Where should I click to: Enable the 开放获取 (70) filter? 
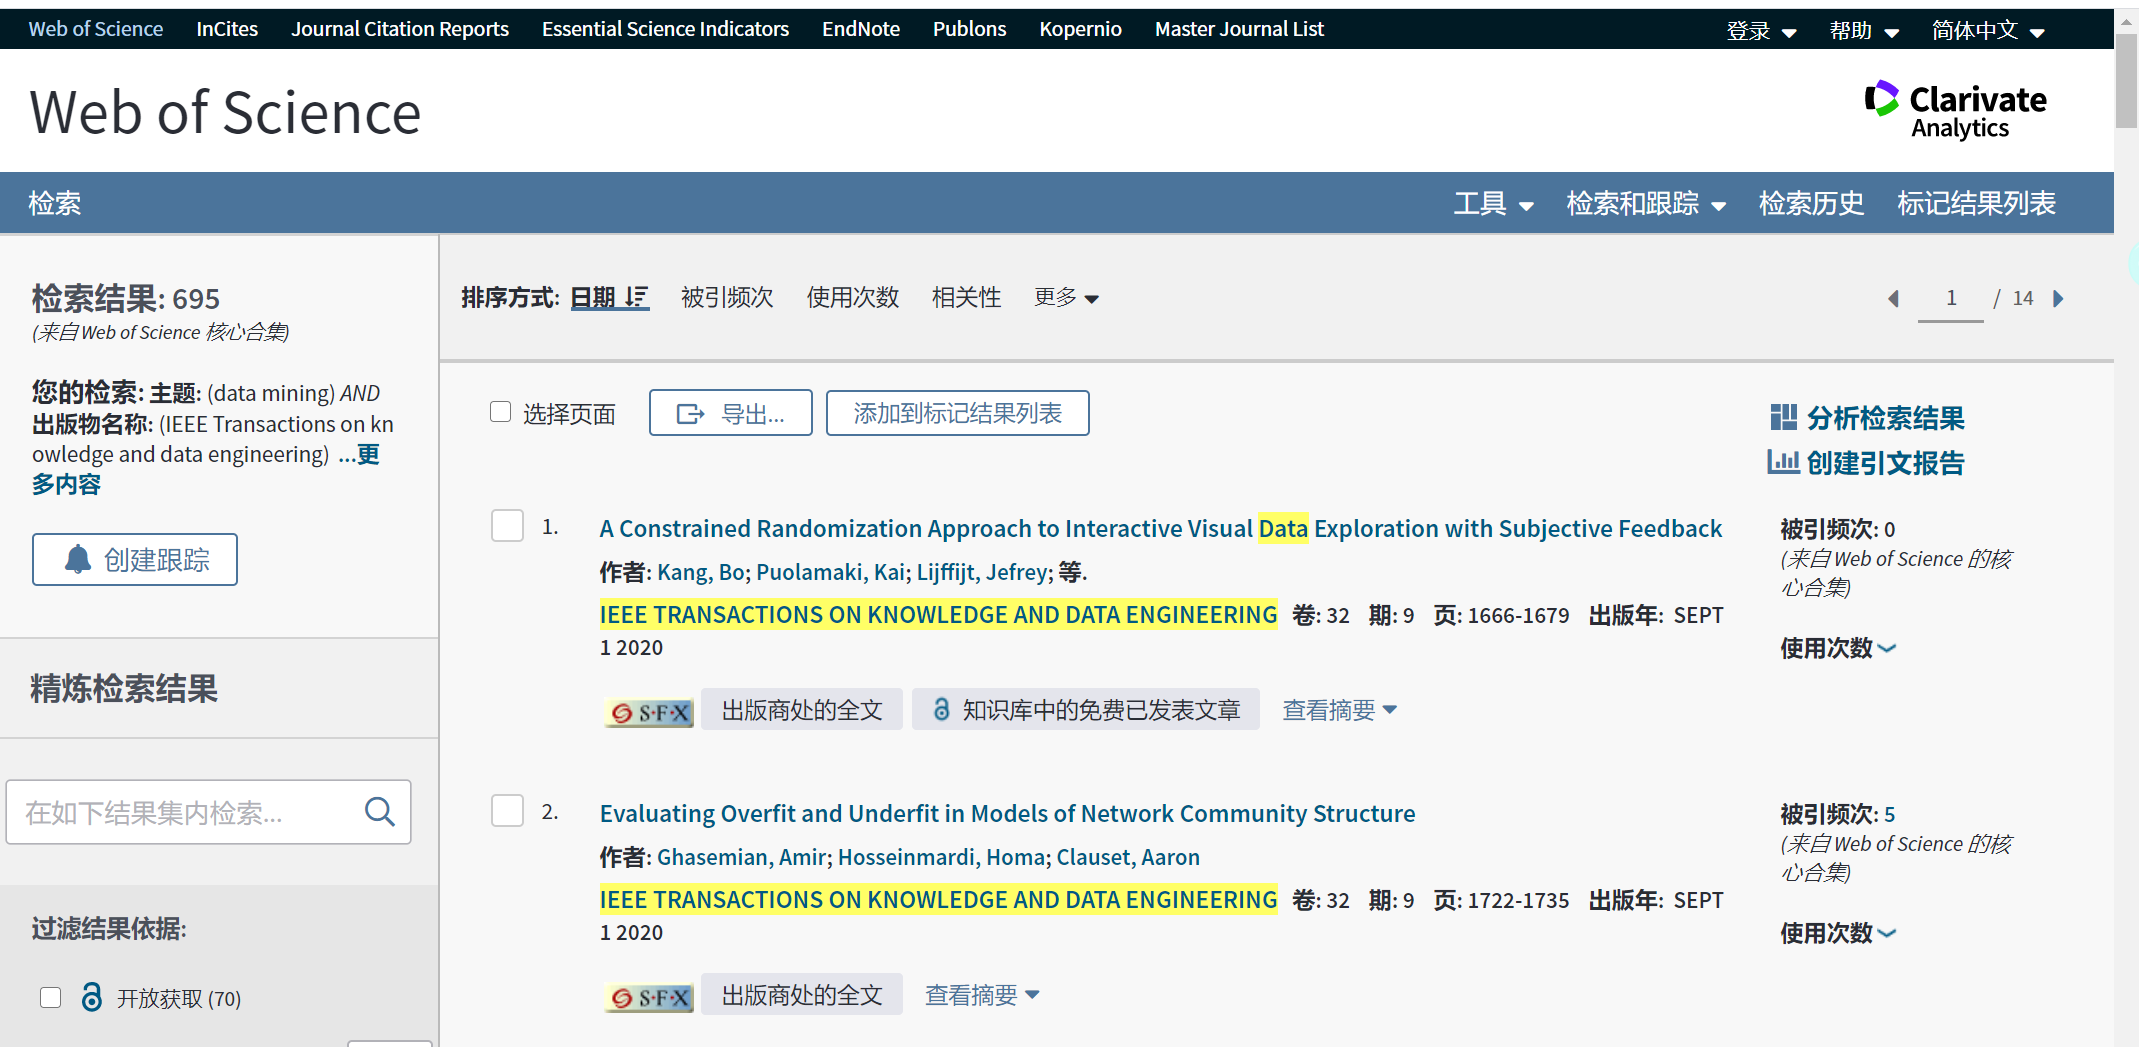click(50, 997)
